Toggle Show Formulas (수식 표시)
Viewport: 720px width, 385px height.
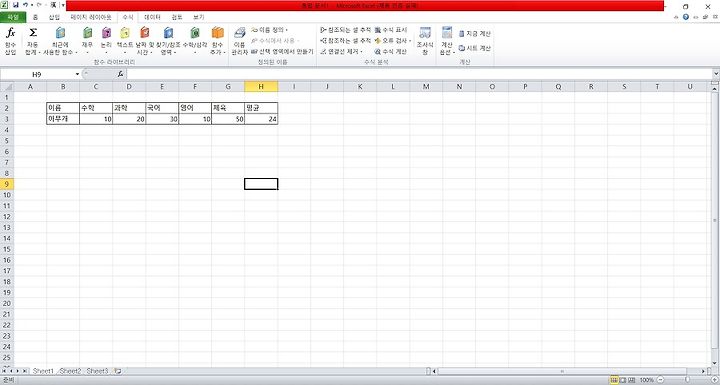pyautogui.click(x=391, y=30)
